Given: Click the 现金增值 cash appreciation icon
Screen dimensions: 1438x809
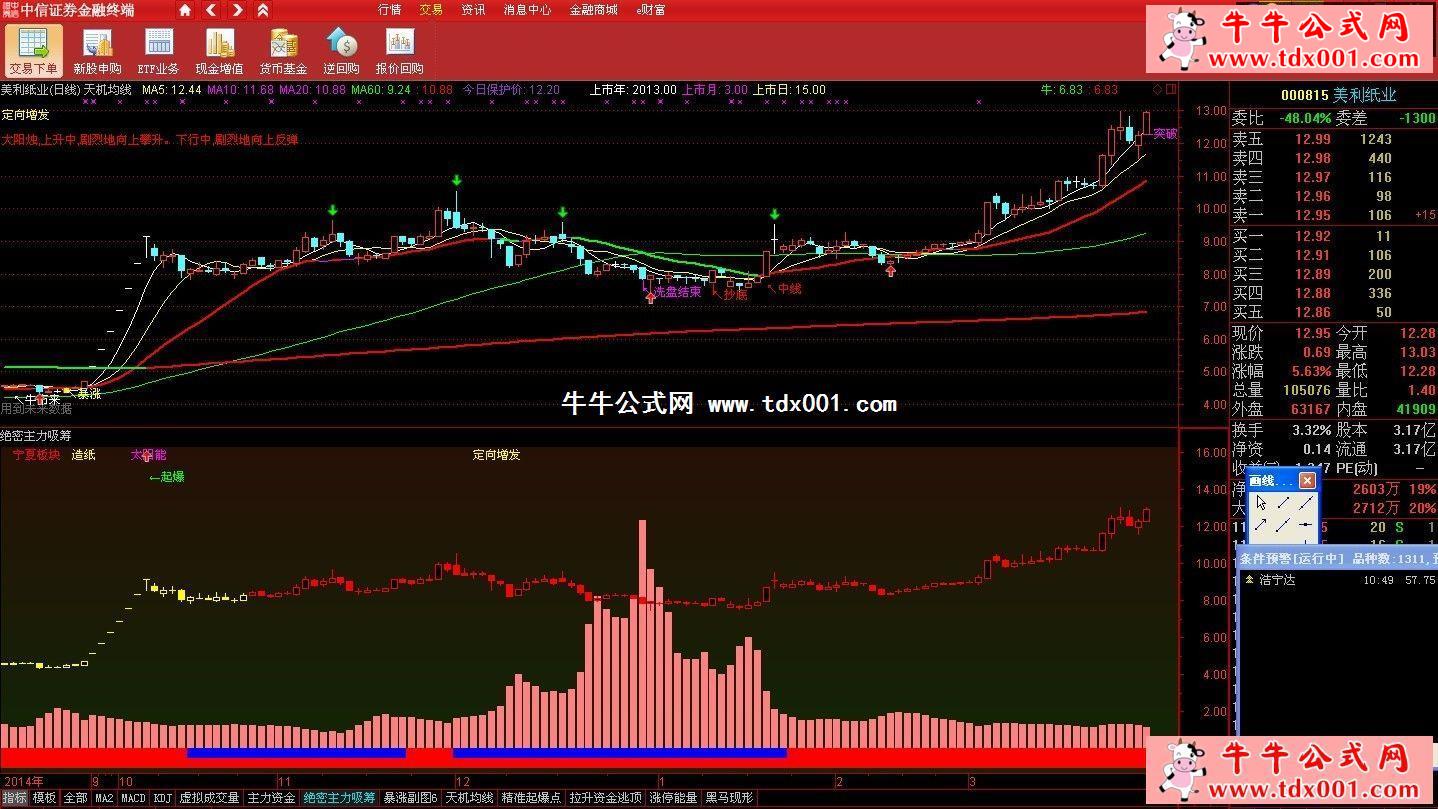Looking at the screenshot, I should (219, 51).
